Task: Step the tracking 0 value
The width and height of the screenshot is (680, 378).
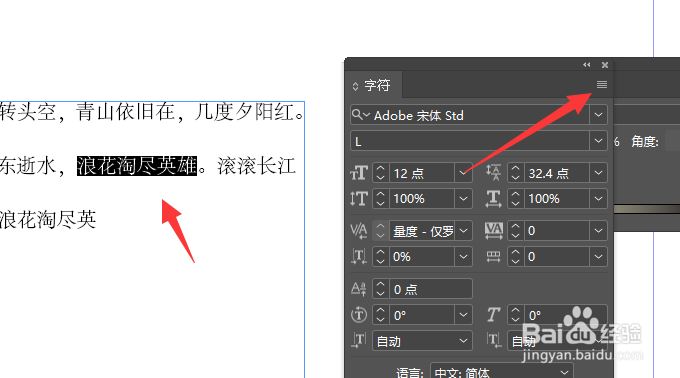Action: [515, 231]
